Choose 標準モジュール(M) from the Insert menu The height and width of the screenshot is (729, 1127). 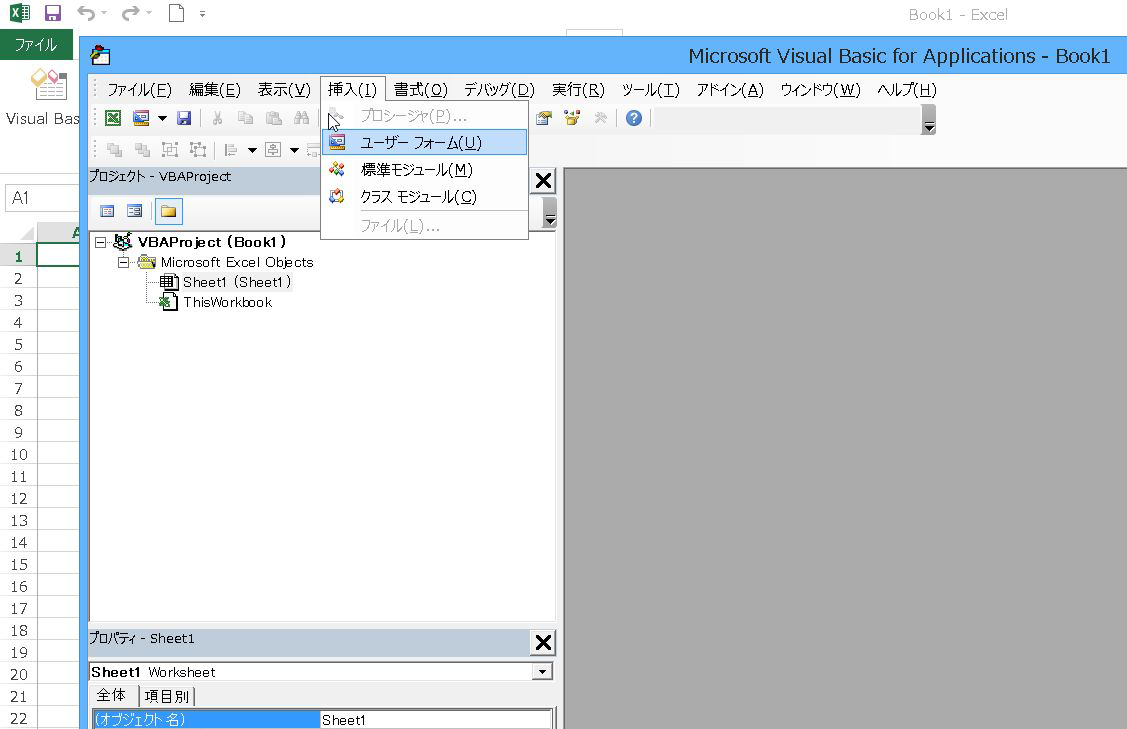point(424,170)
